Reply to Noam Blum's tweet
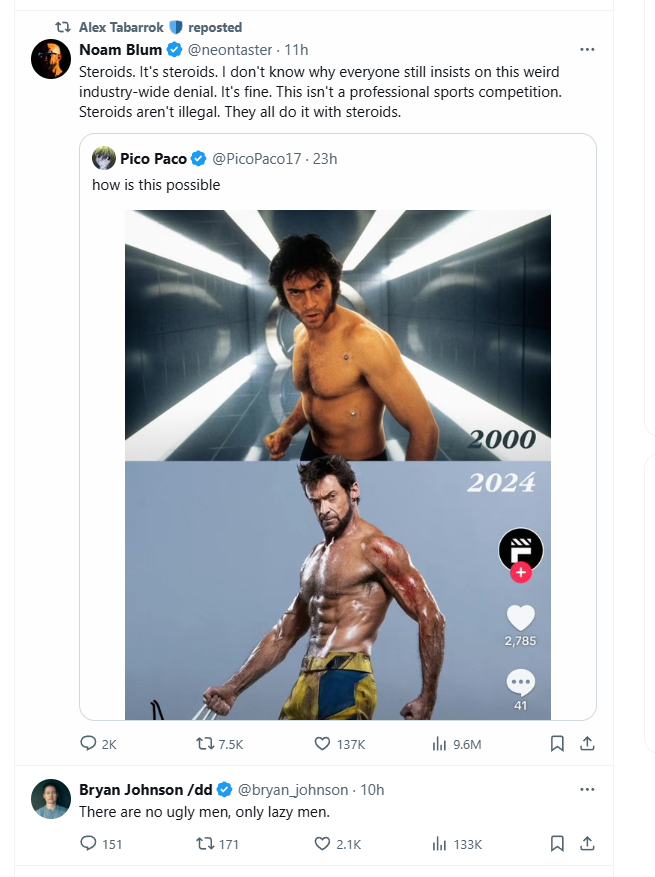 pyautogui.click(x=88, y=743)
